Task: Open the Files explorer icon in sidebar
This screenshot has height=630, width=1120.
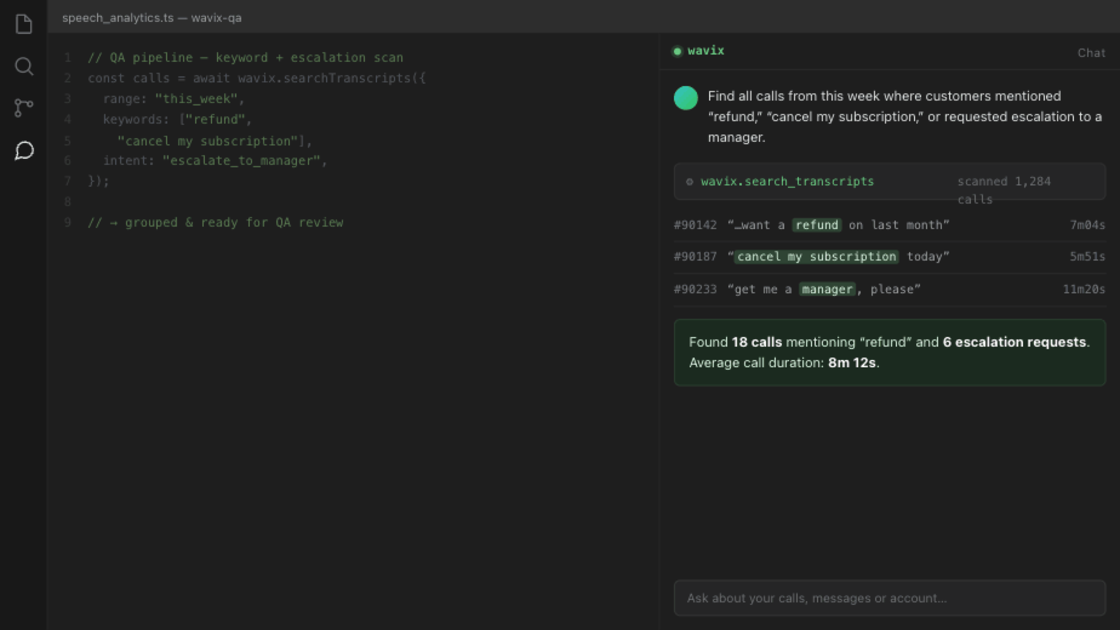Action: (x=24, y=24)
